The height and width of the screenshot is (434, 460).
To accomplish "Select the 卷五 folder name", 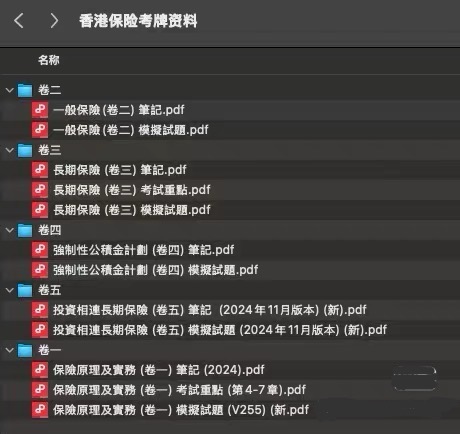I will 49,290.
